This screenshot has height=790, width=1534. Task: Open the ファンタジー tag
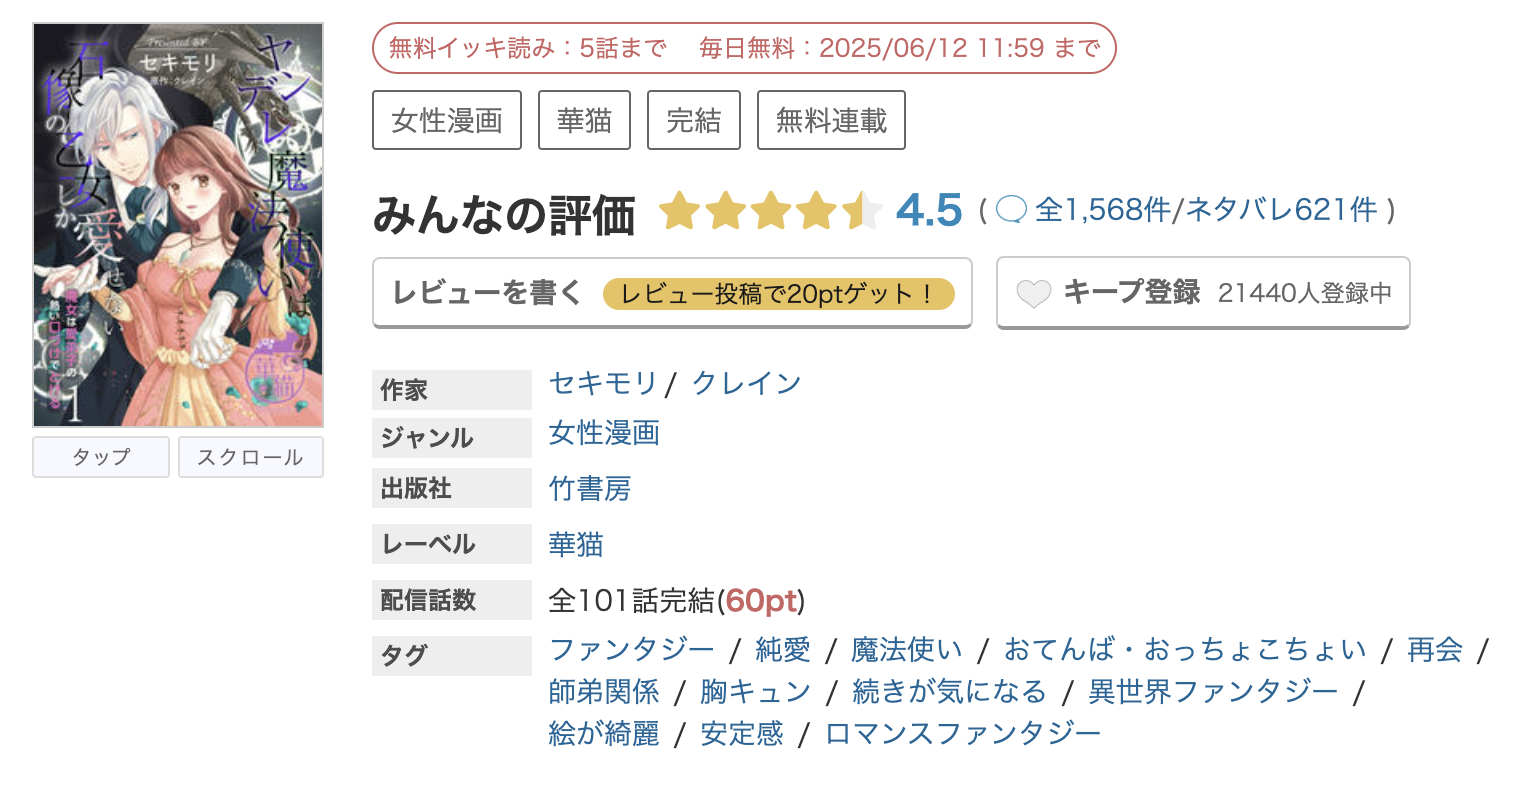(631, 649)
